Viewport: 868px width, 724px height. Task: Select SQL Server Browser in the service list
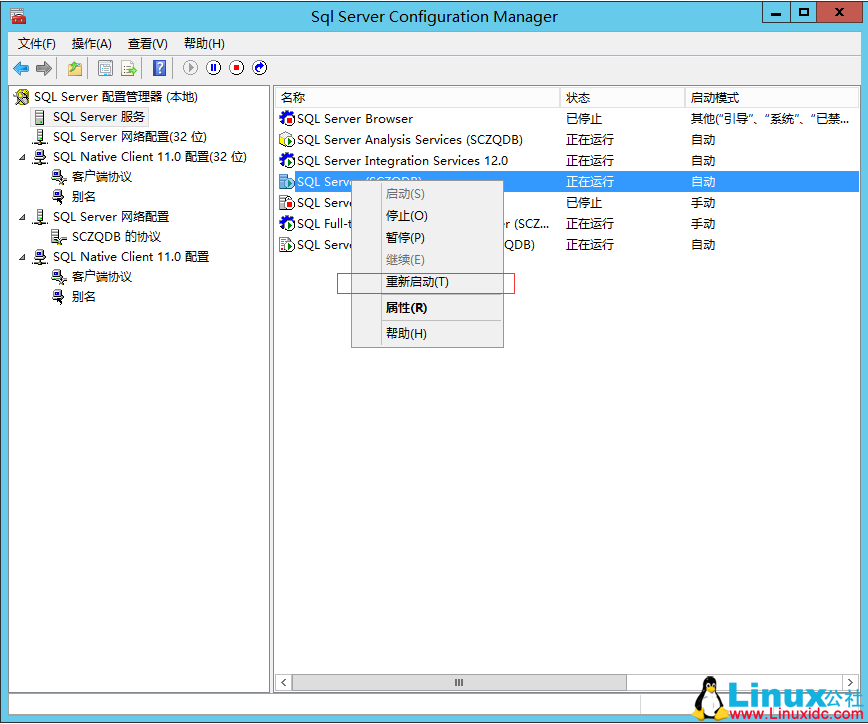click(355, 118)
